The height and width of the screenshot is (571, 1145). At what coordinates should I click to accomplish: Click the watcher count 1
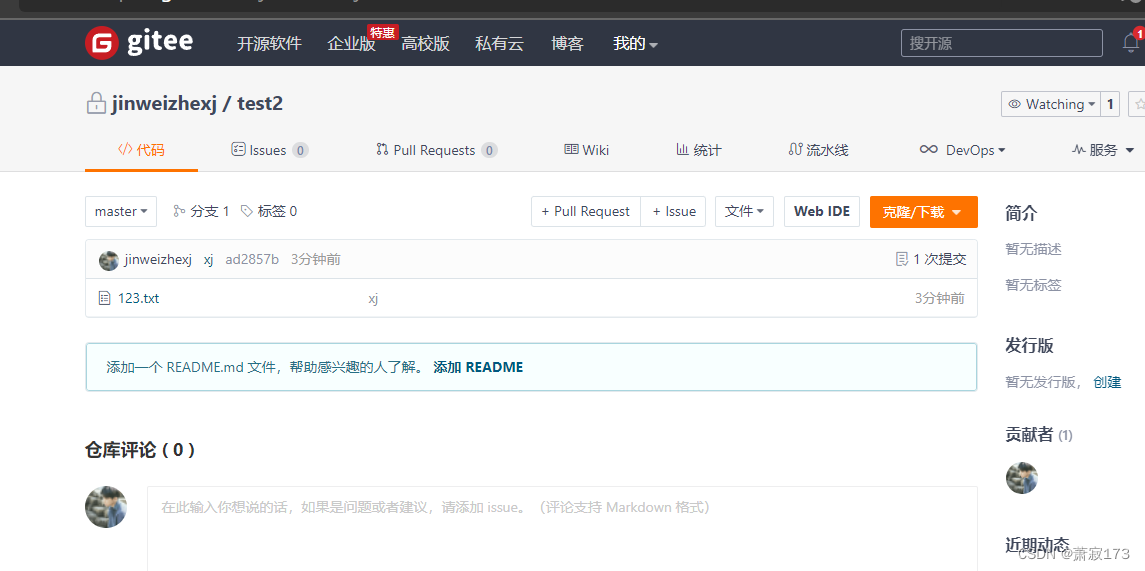click(1110, 104)
